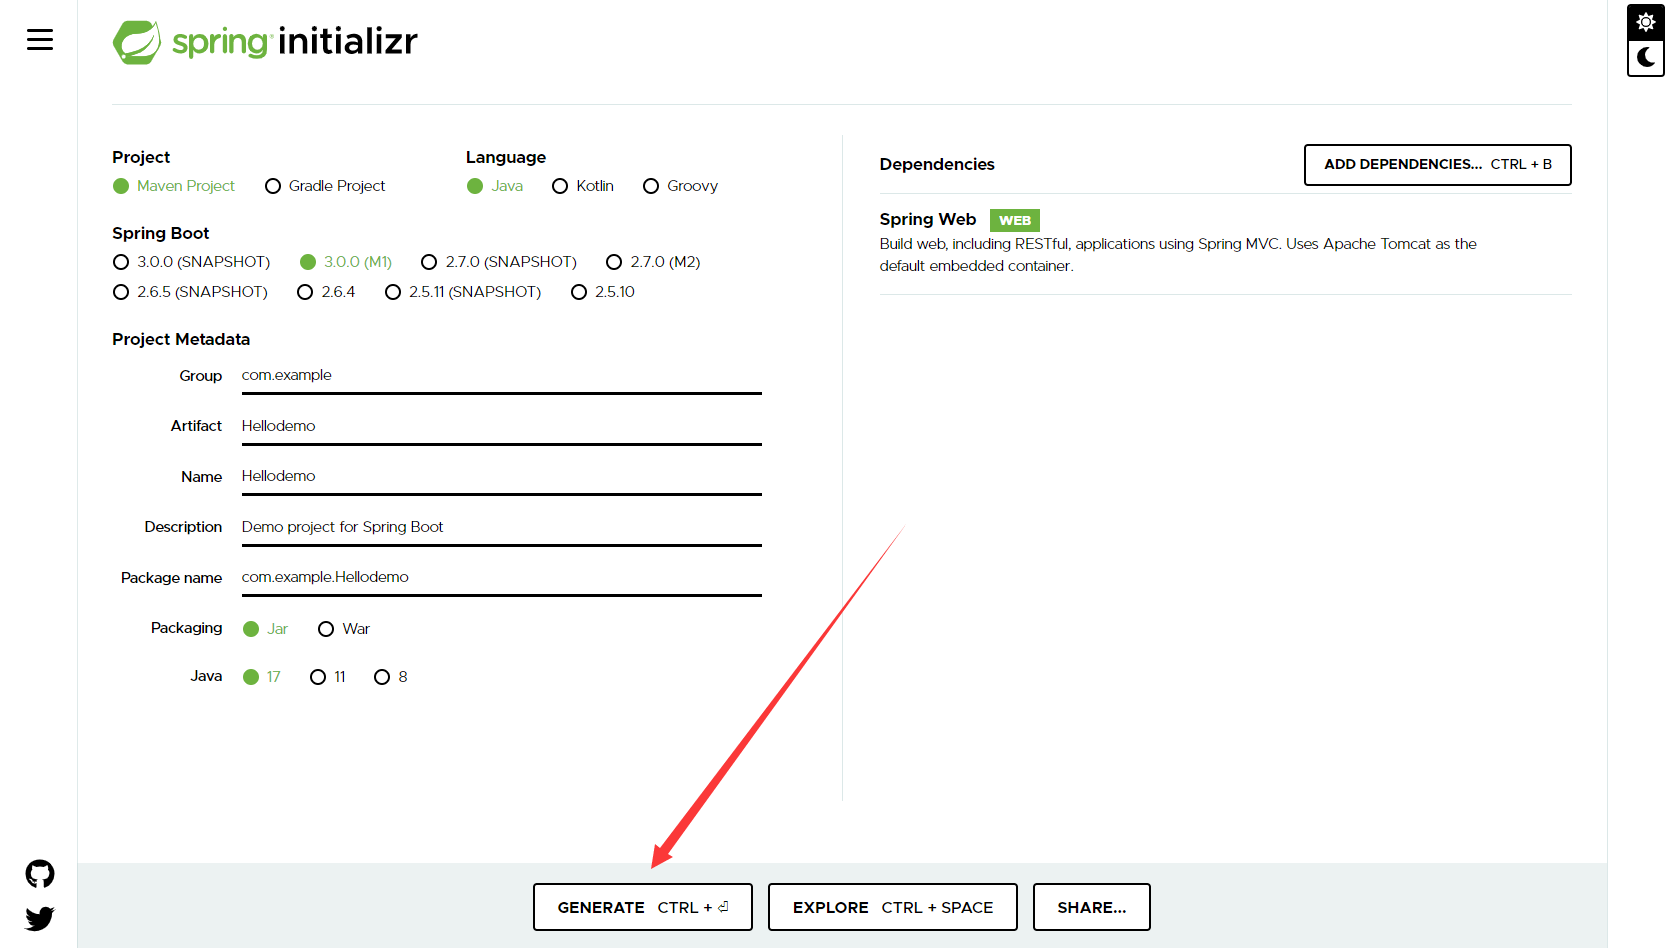Screen dimensions: 1672x948
Task: Select Spring Boot 2.7.0 (M2)
Action: pyautogui.click(x=653, y=262)
